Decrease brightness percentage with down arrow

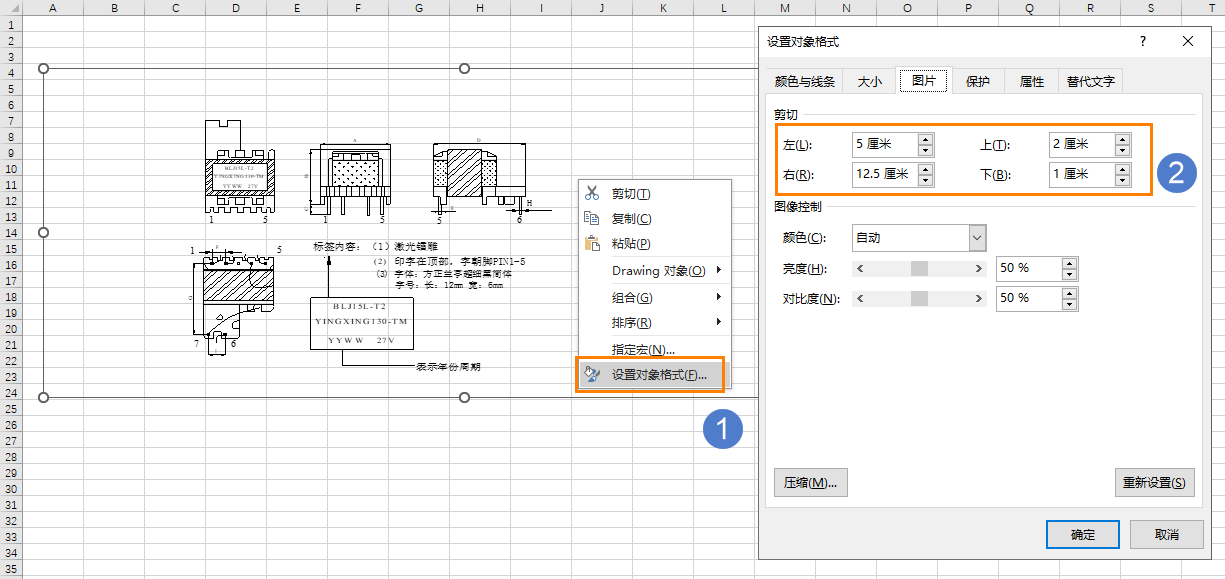[x=1070, y=274]
